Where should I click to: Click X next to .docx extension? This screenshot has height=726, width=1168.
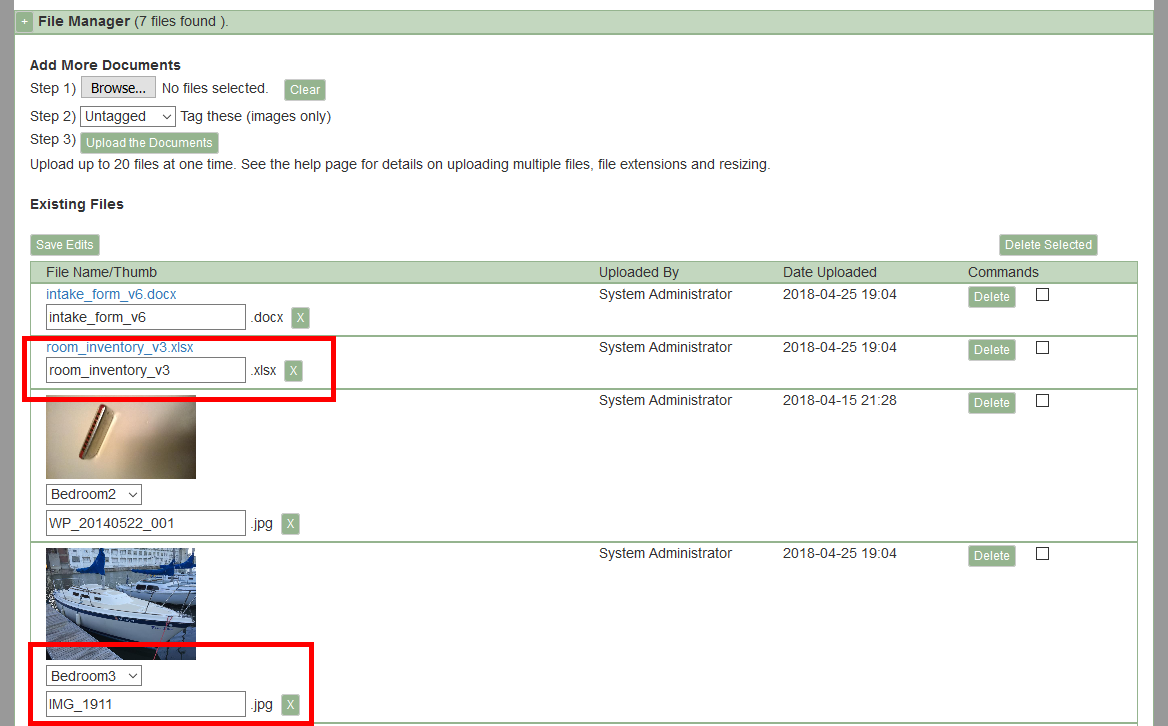(x=300, y=318)
